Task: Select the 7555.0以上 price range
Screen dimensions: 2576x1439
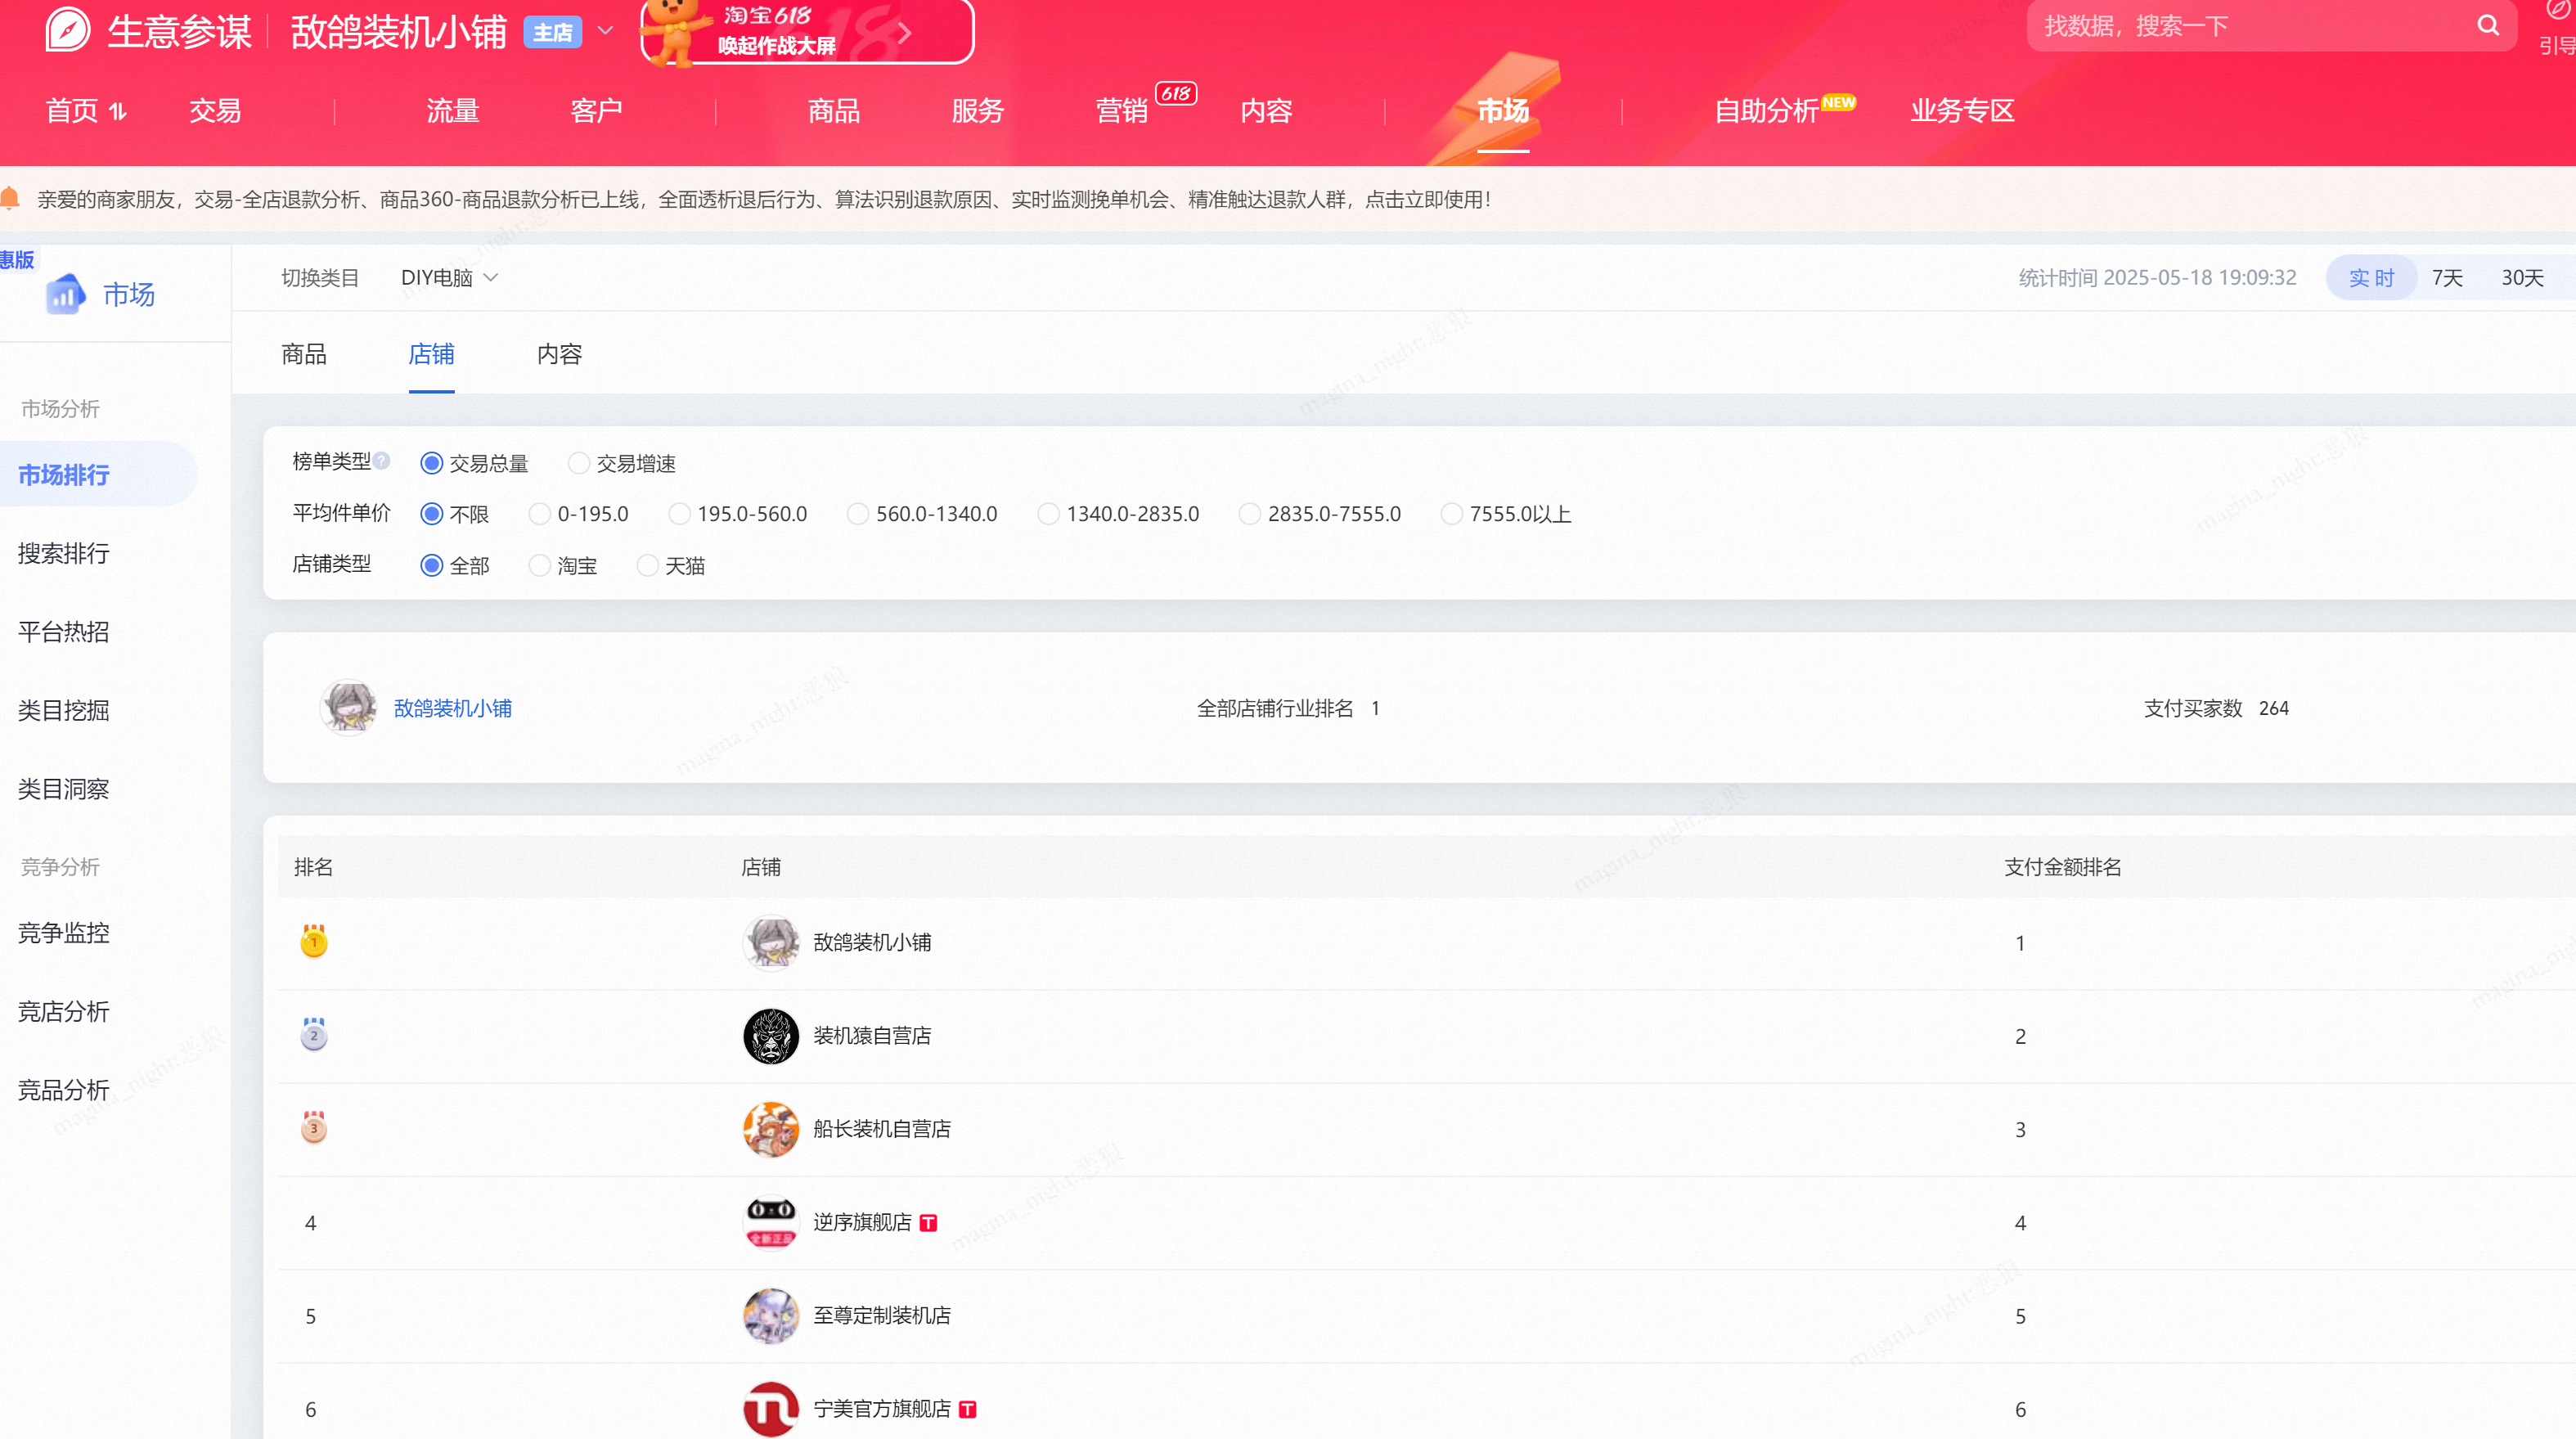Action: 1451,514
